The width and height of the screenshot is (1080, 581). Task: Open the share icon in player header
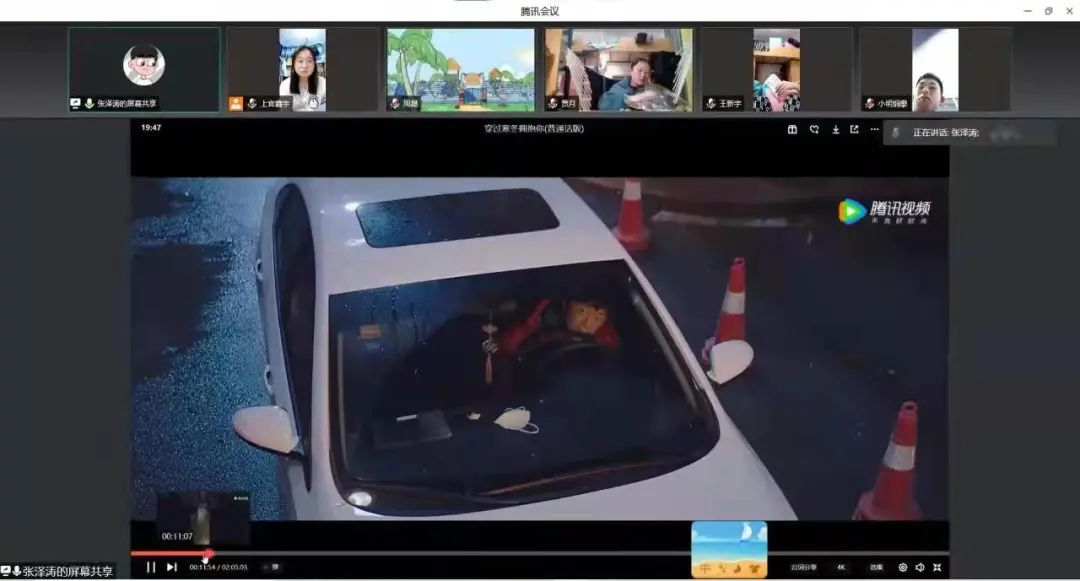pyautogui.click(x=854, y=129)
